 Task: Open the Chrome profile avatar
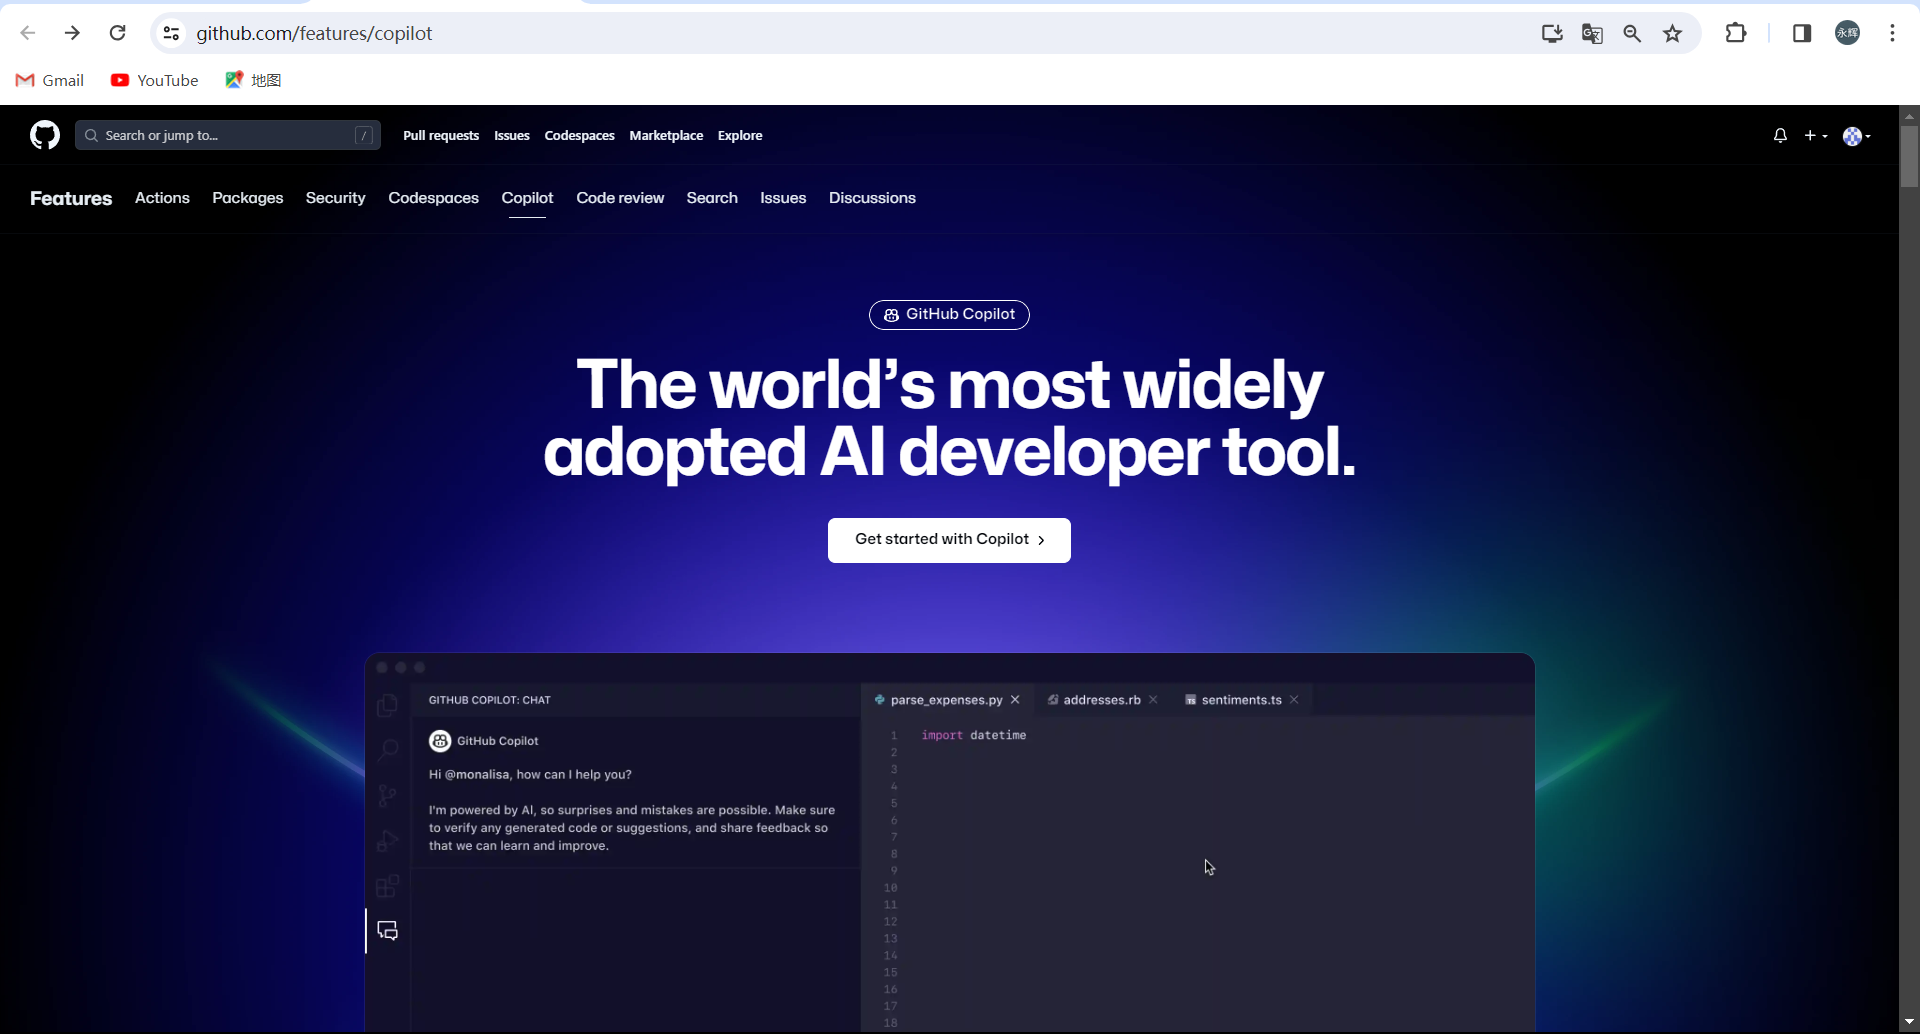[1847, 33]
